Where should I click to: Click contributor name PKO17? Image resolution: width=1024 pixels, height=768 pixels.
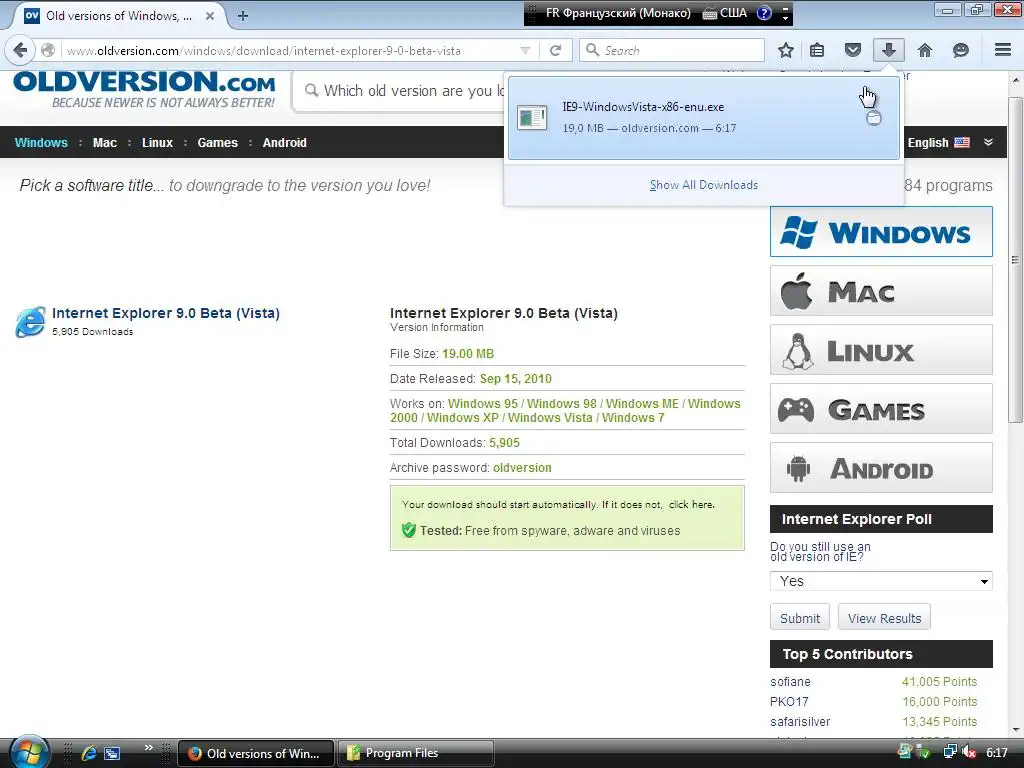click(x=789, y=701)
